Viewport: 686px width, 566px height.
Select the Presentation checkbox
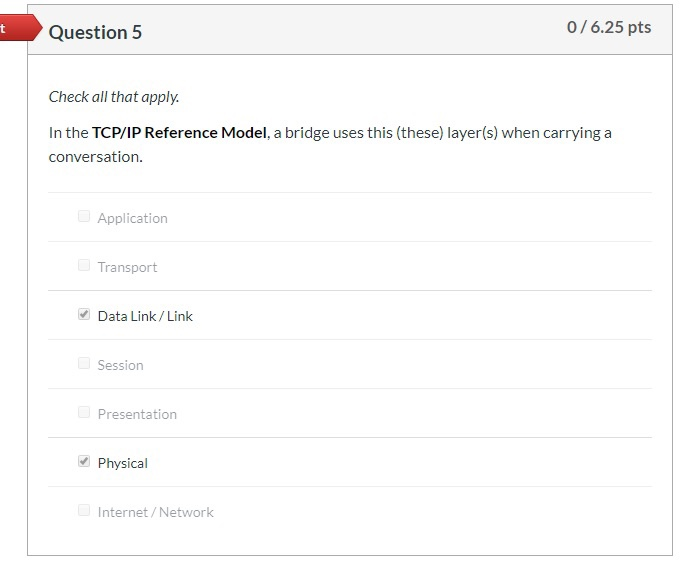click(x=84, y=413)
